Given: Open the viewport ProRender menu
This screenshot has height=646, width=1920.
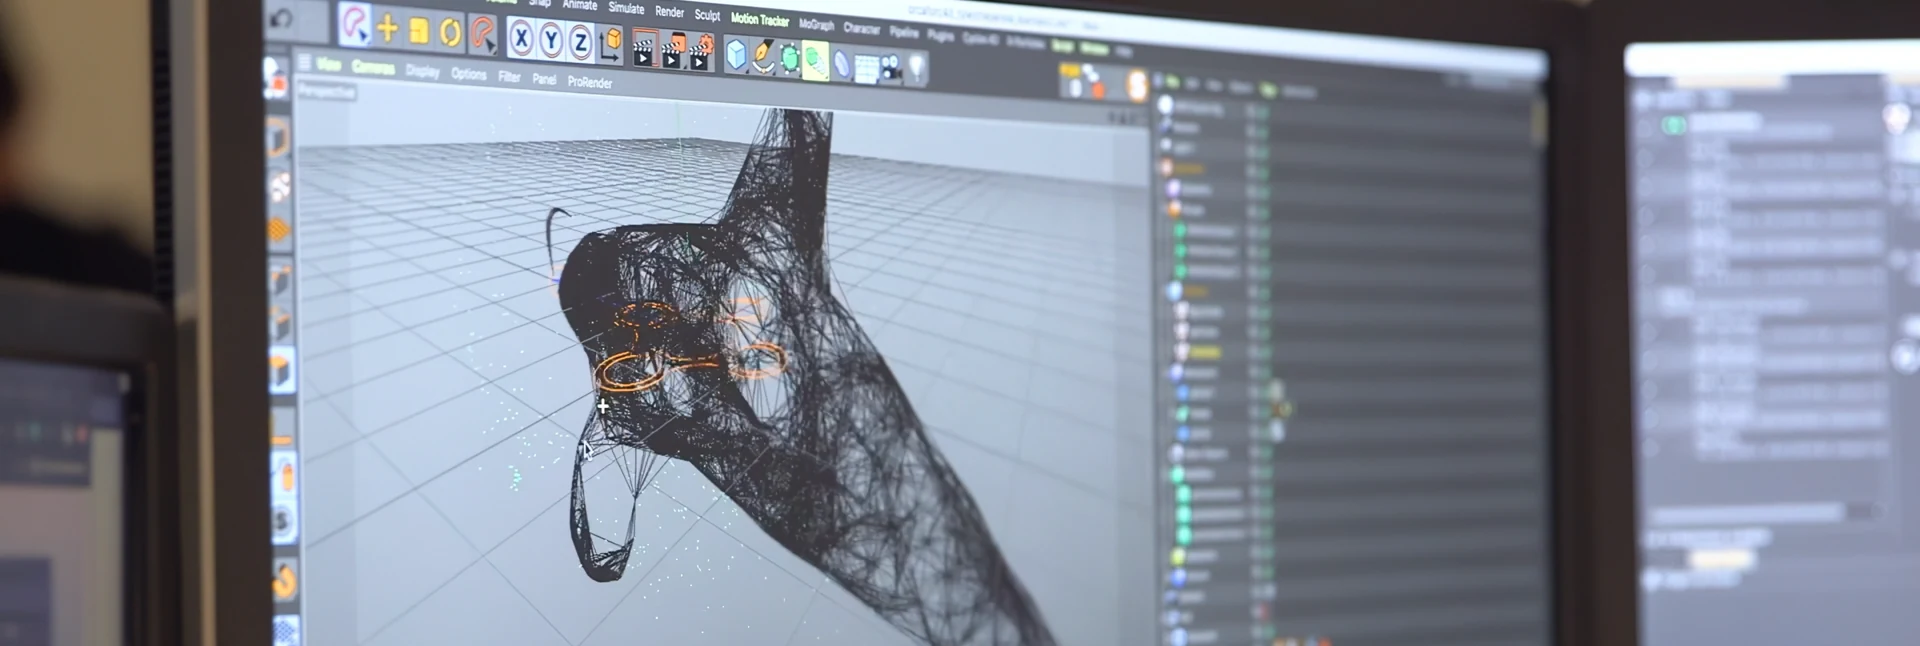Looking at the screenshot, I should [x=589, y=82].
